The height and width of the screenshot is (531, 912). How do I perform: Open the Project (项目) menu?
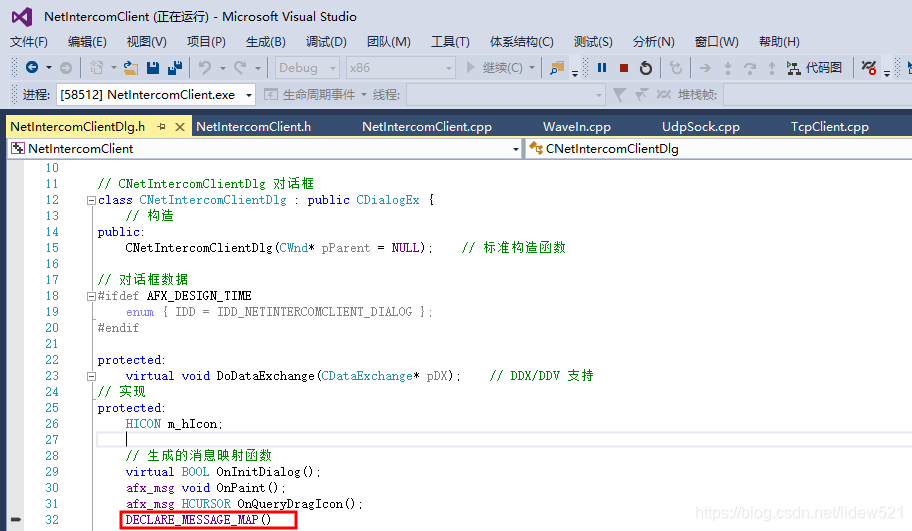[x=206, y=42]
